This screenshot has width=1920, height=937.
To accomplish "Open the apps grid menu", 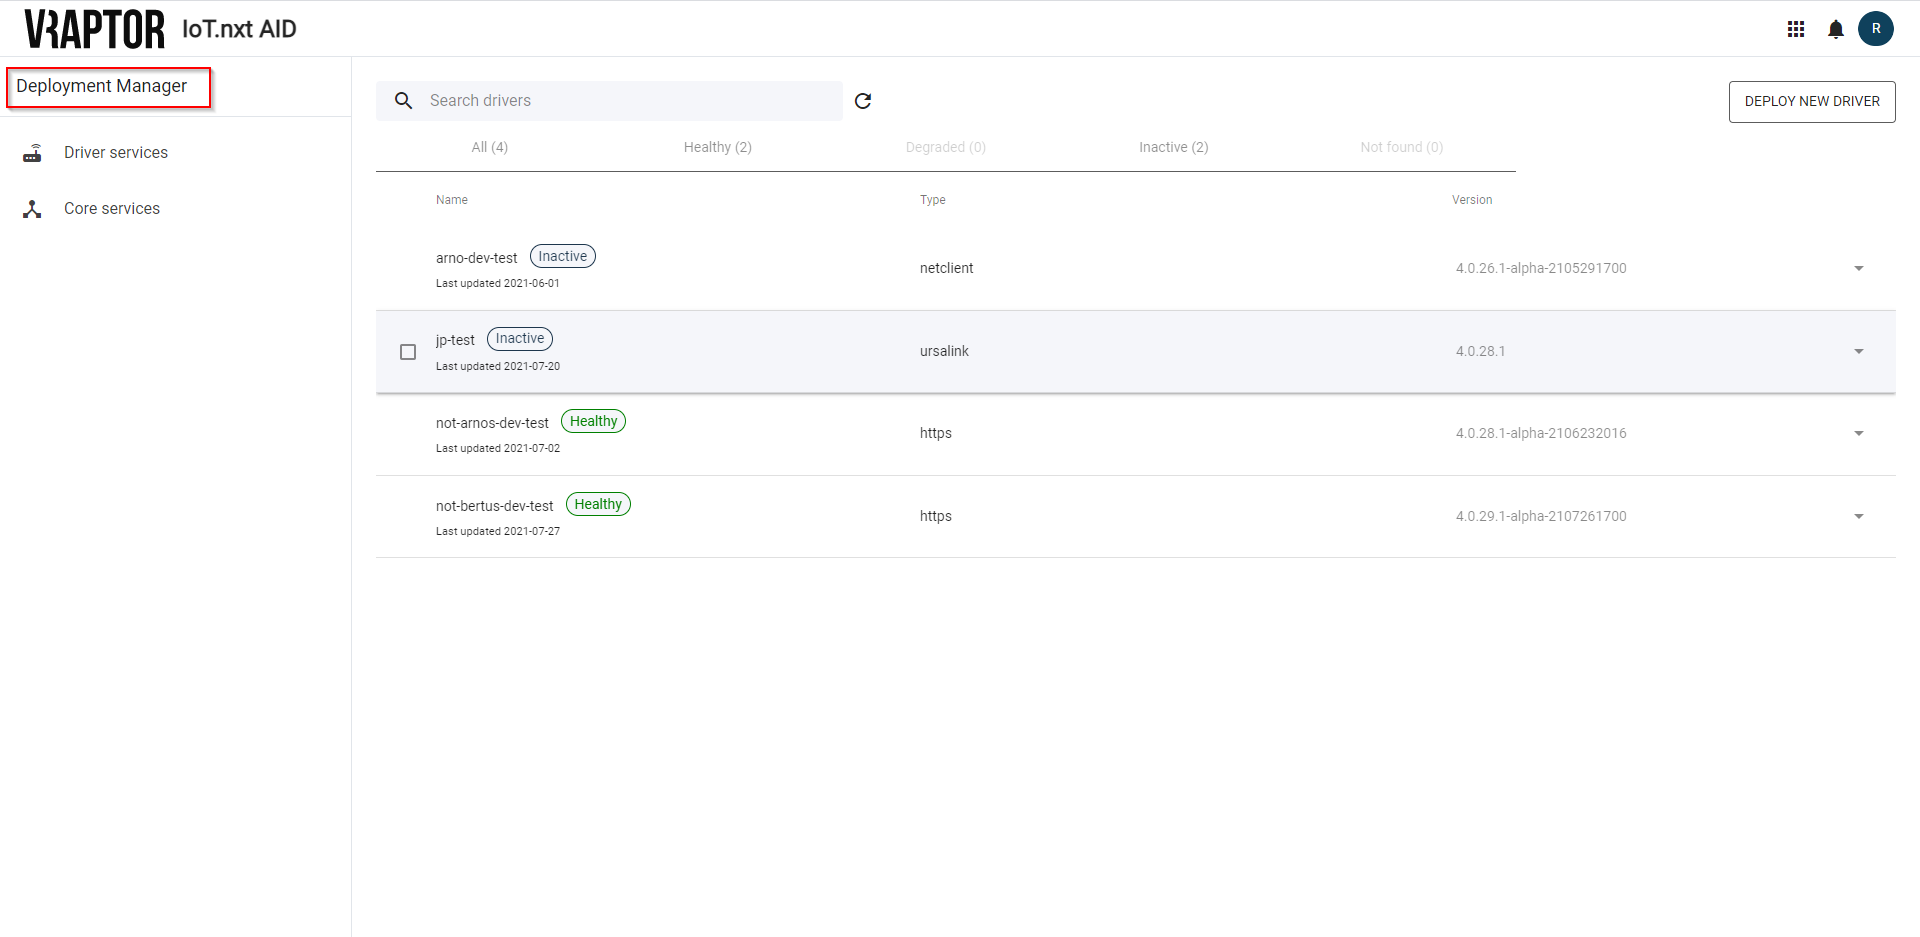I will pyautogui.click(x=1796, y=29).
